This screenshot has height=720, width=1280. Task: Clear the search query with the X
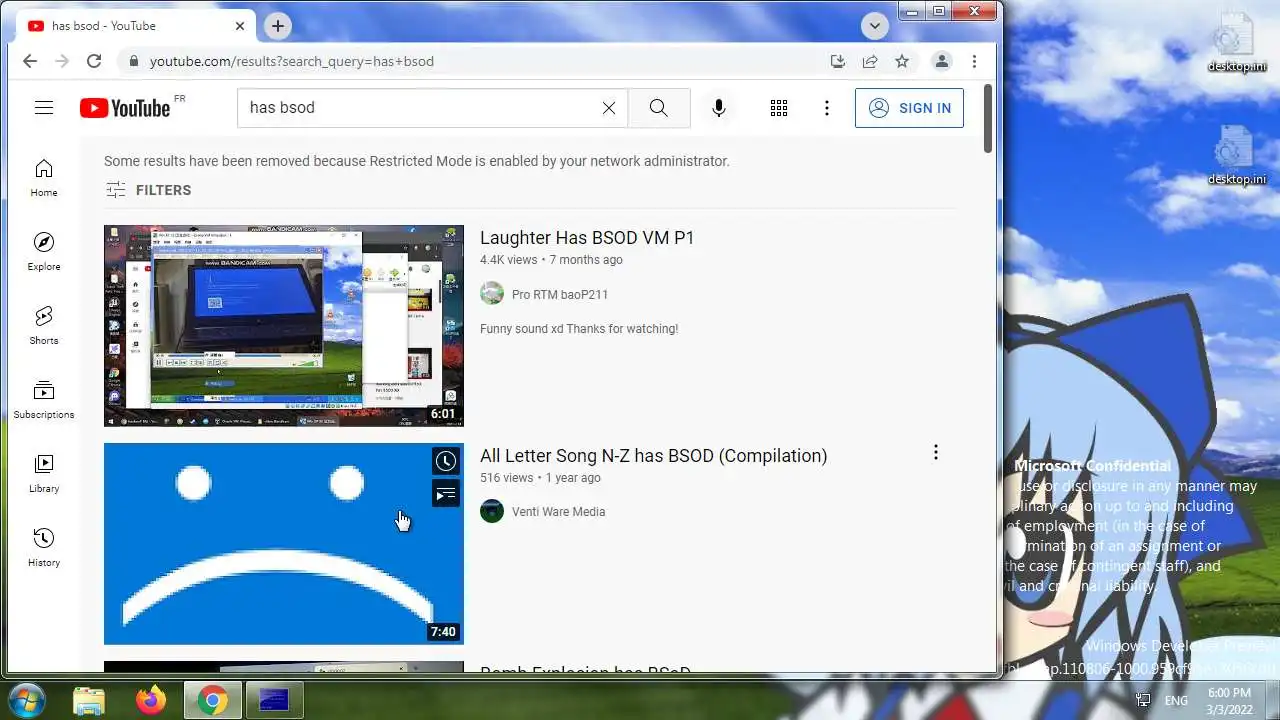pyautogui.click(x=608, y=108)
